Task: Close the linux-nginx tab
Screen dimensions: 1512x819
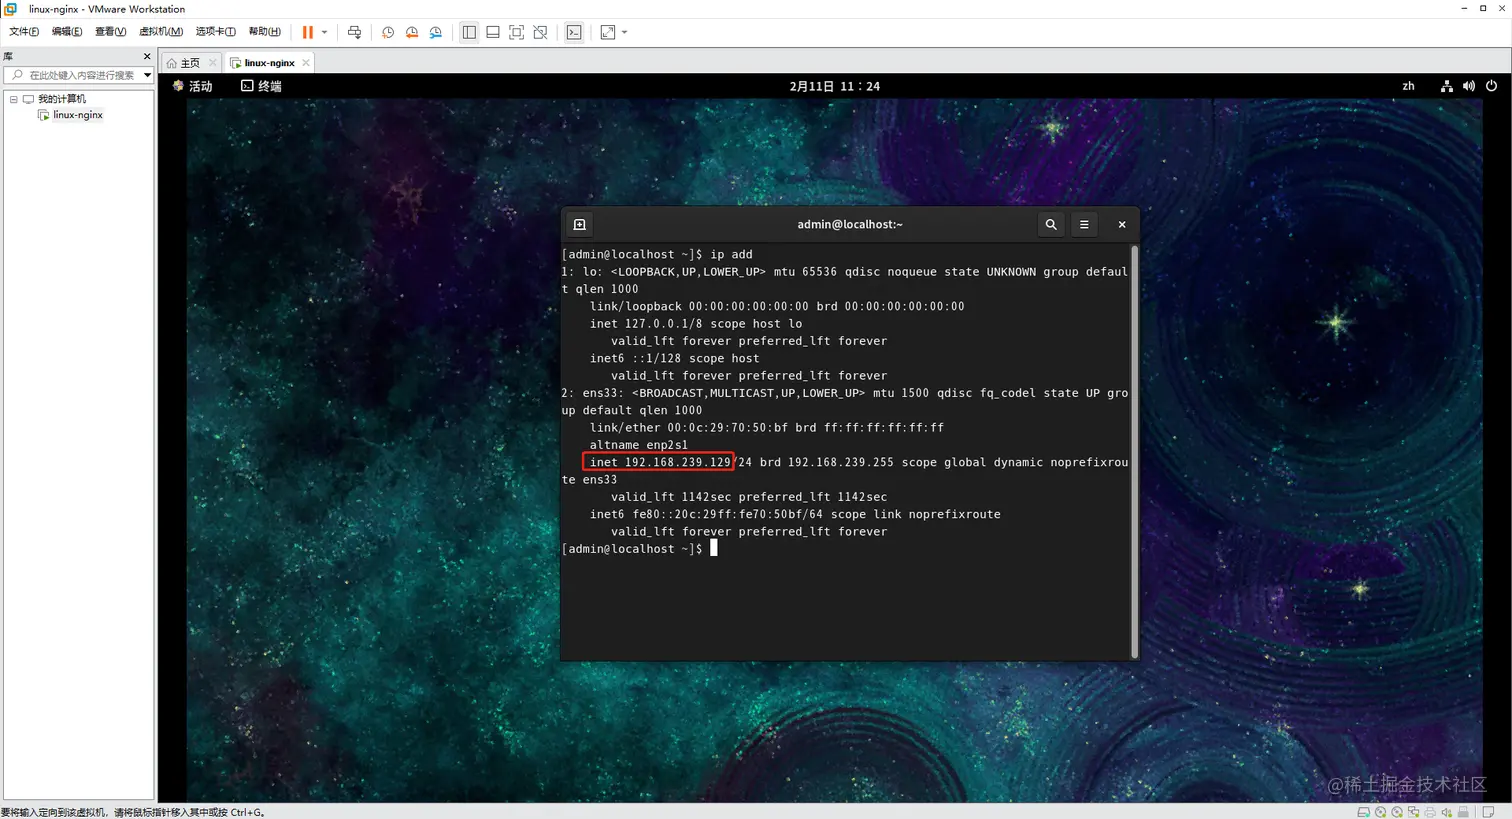Action: [306, 63]
